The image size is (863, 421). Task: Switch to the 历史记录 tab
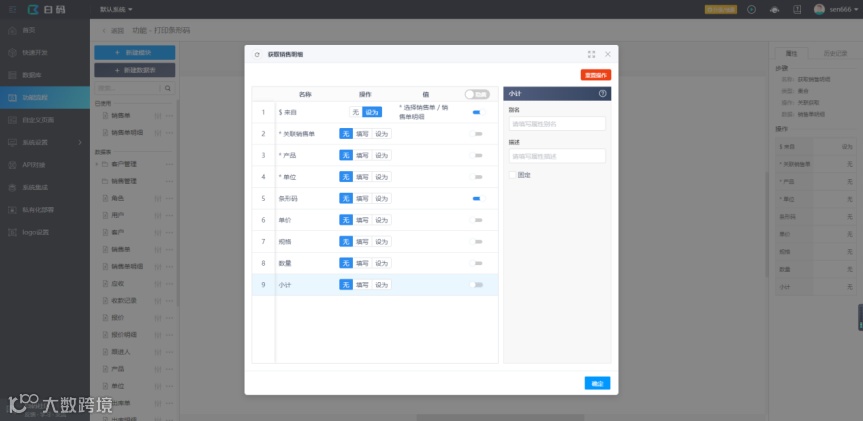pos(835,53)
